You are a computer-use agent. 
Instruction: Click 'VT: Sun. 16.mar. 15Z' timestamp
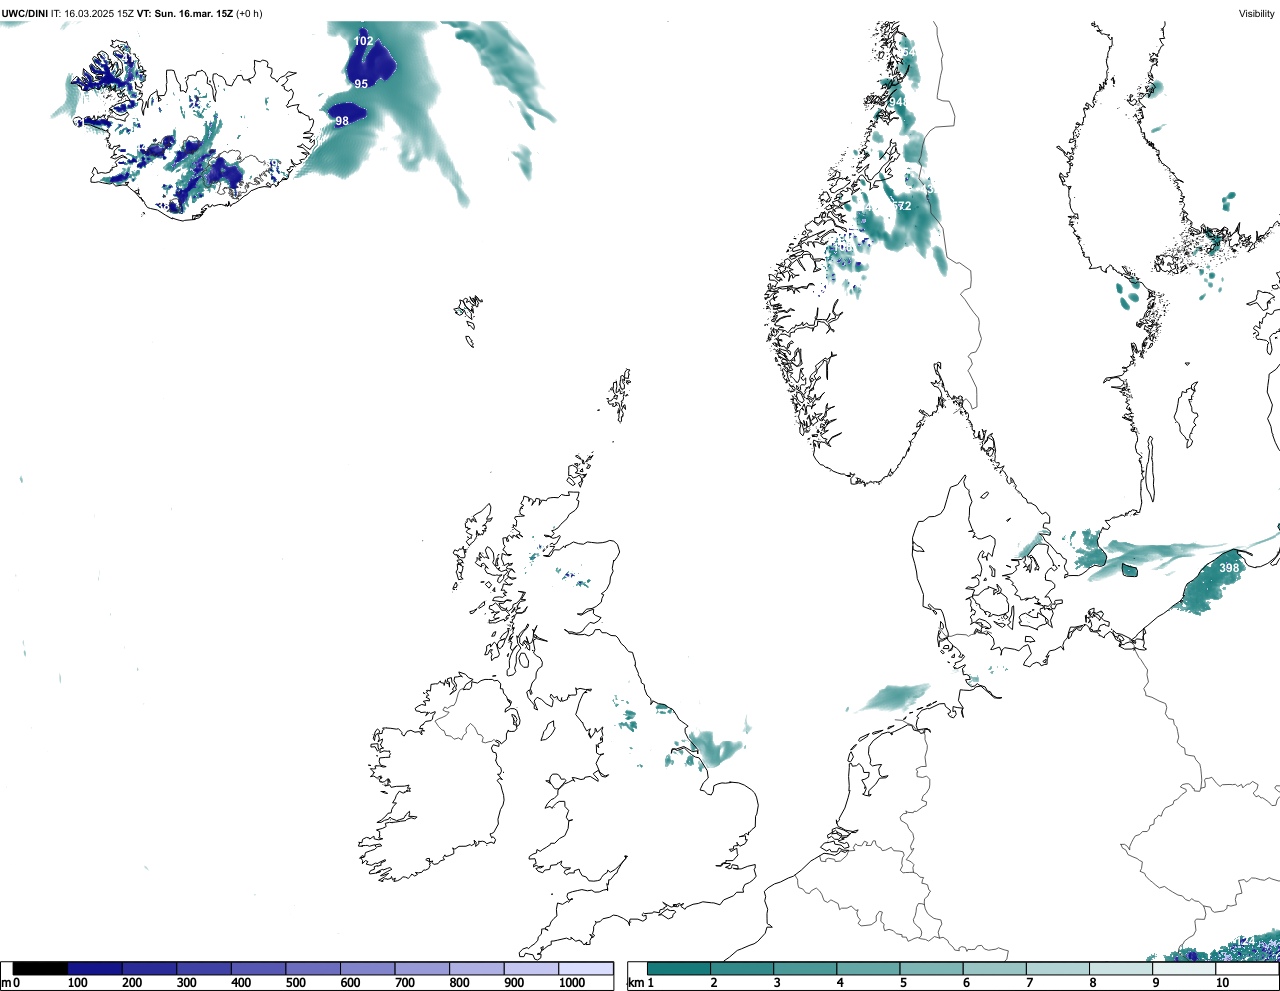tap(184, 13)
